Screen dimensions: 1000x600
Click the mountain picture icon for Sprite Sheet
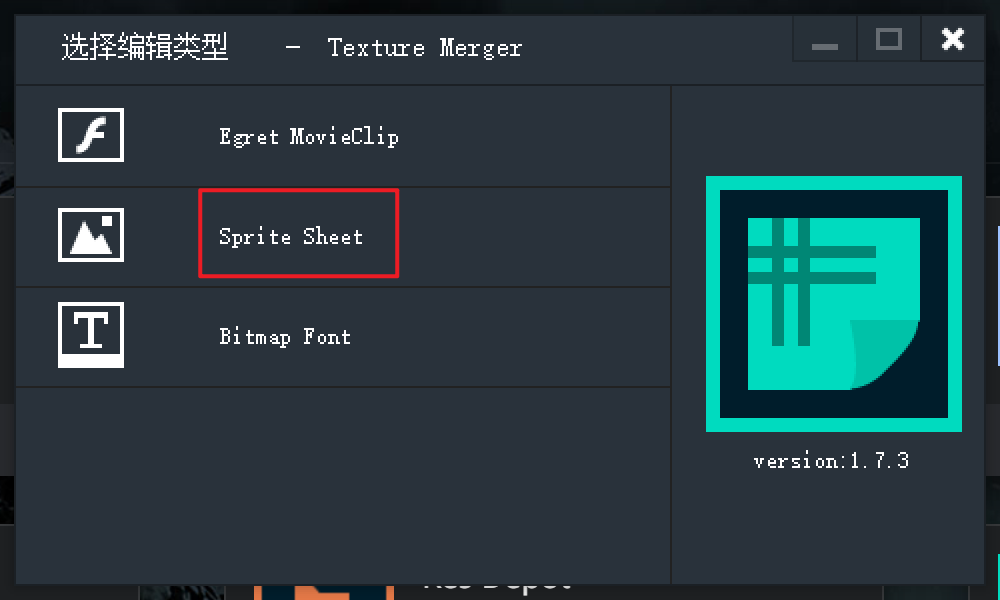click(x=91, y=235)
